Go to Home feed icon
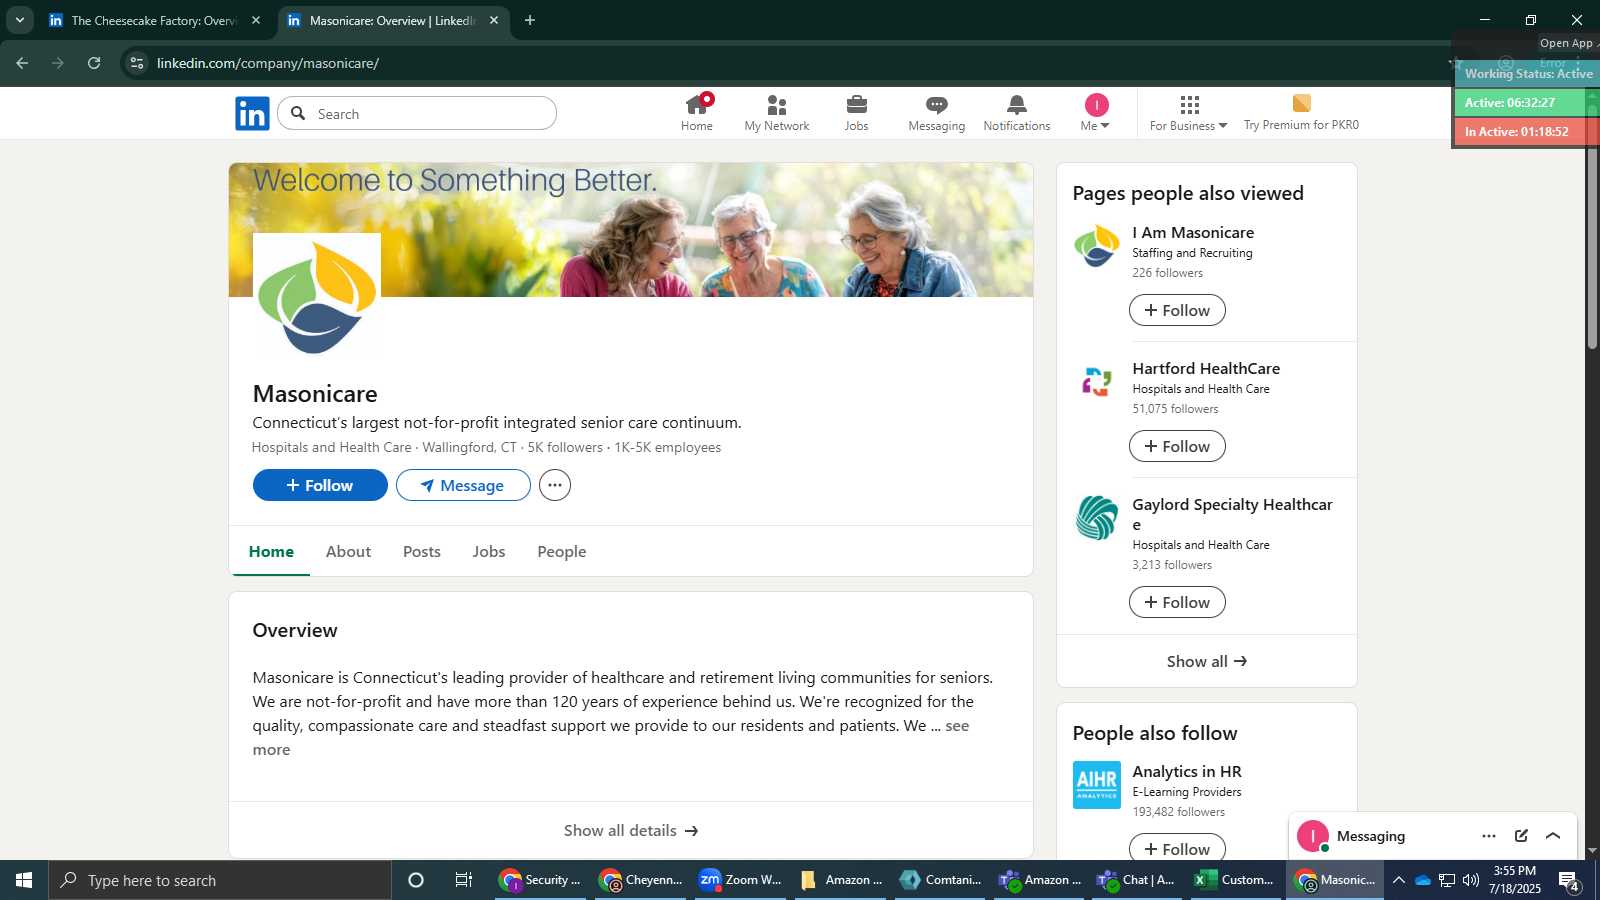1600x900 pixels. [697, 113]
